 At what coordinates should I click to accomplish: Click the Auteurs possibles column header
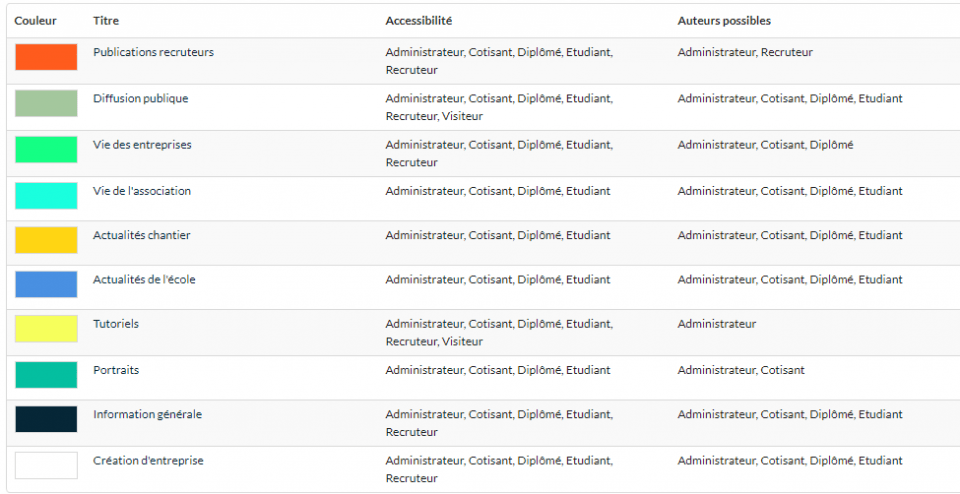coord(724,21)
